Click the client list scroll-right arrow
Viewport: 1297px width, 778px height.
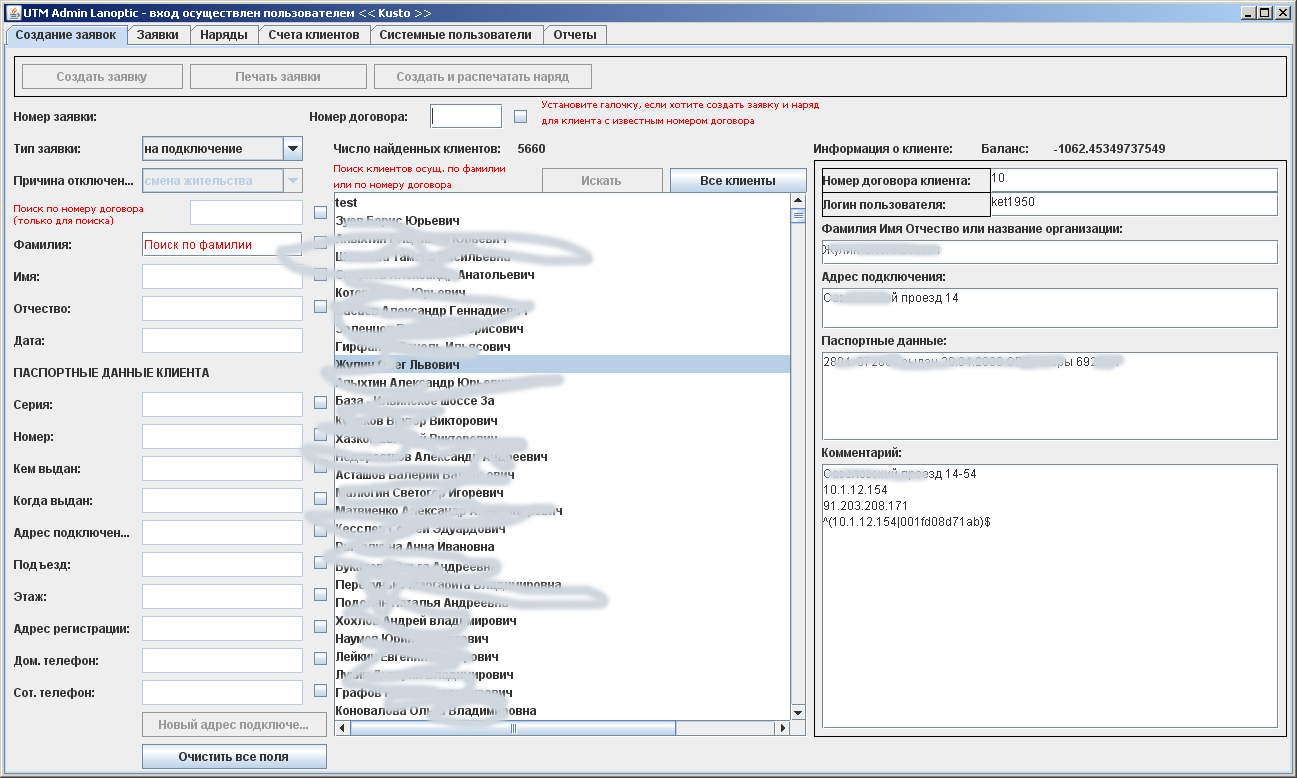point(782,729)
